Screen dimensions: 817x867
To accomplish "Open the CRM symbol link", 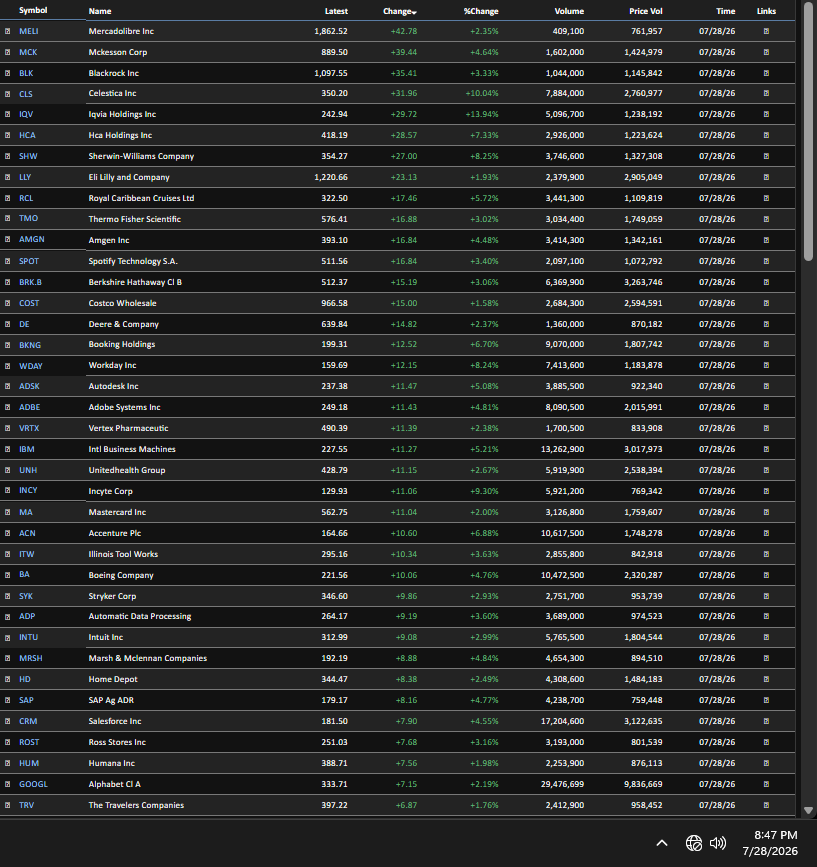I will click(28, 722).
